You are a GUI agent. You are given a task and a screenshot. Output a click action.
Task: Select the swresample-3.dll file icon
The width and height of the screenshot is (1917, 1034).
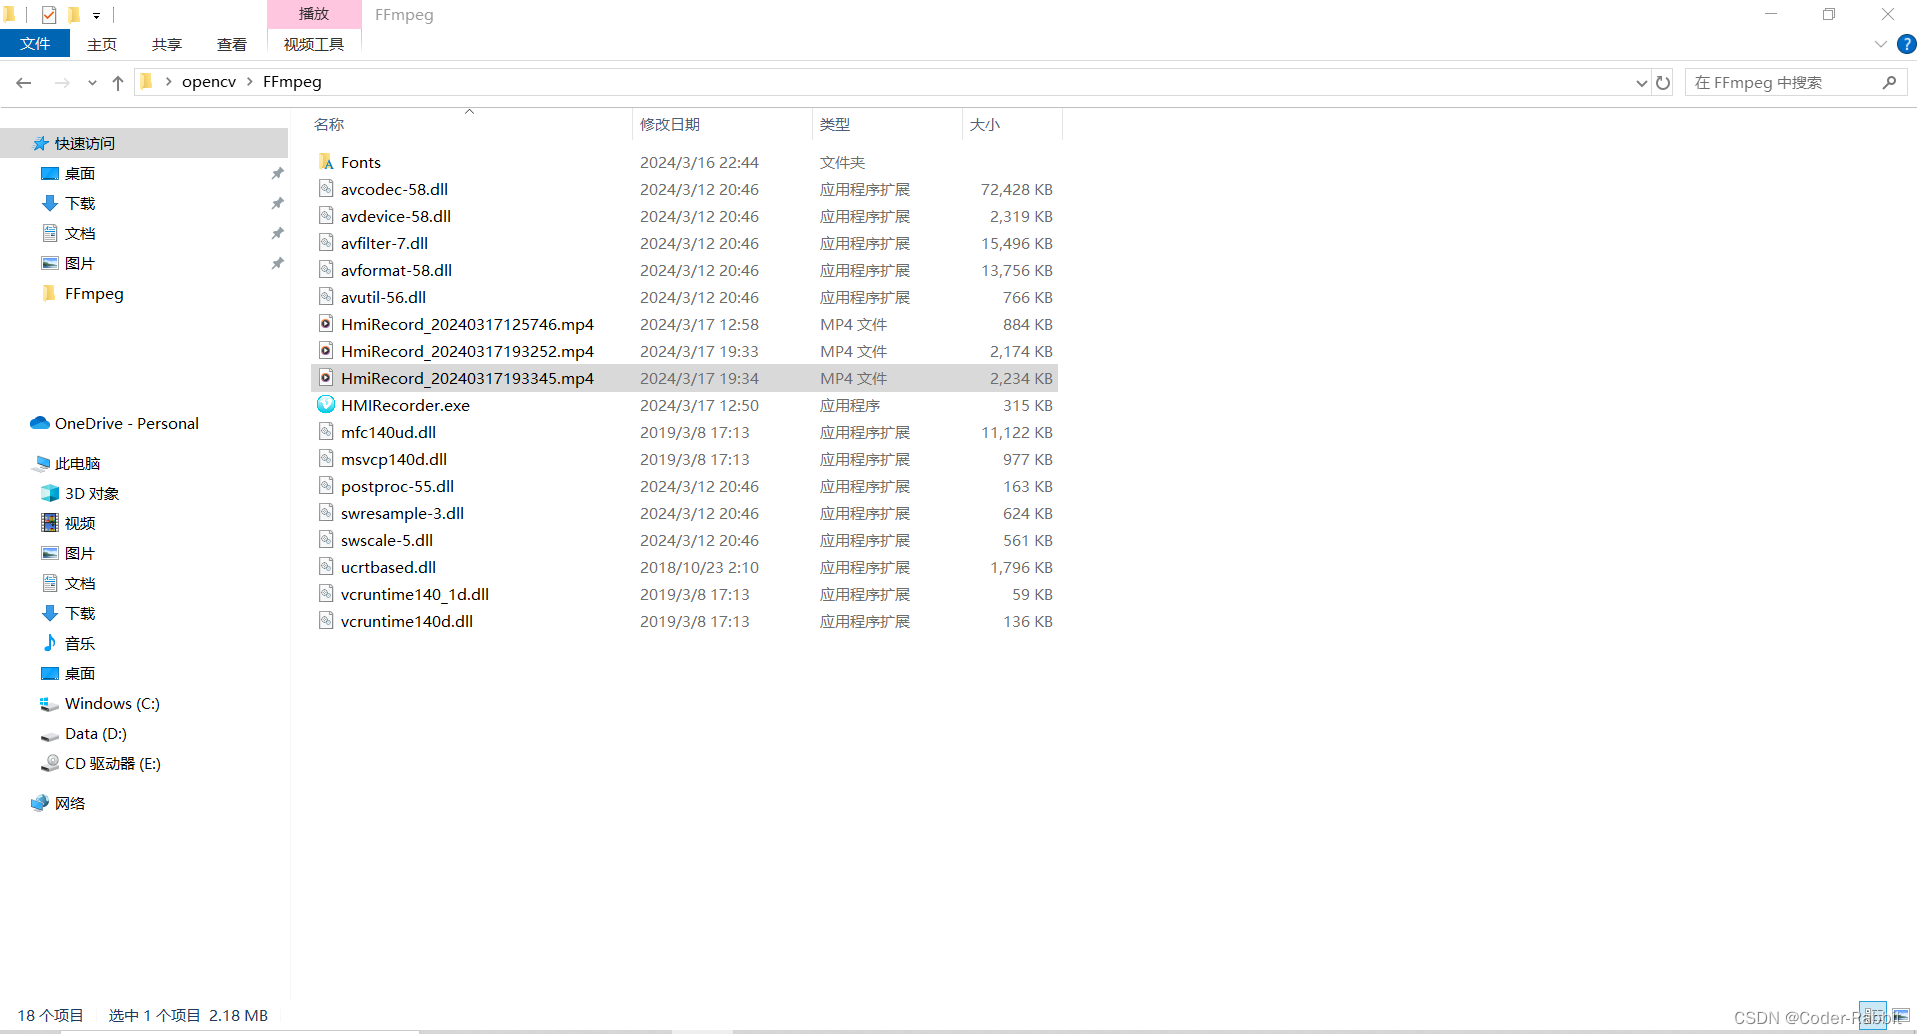coord(326,513)
